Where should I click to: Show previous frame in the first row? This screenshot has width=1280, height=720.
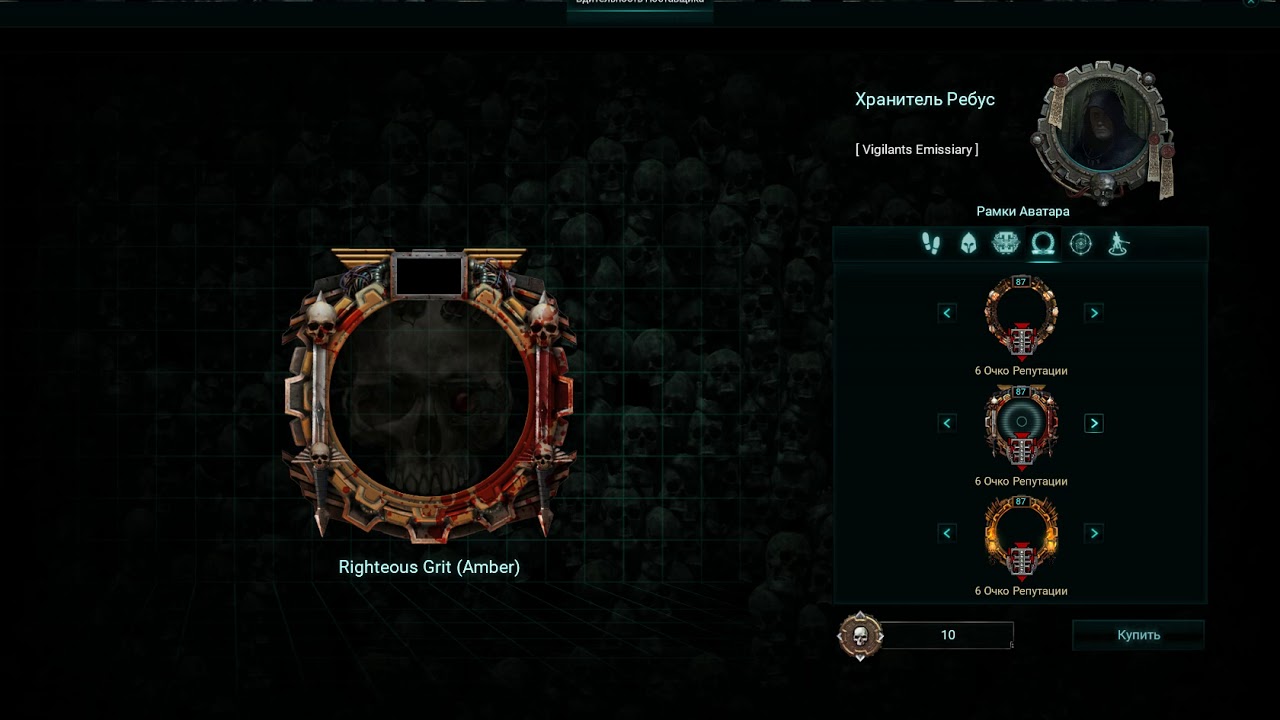pyautogui.click(x=947, y=313)
